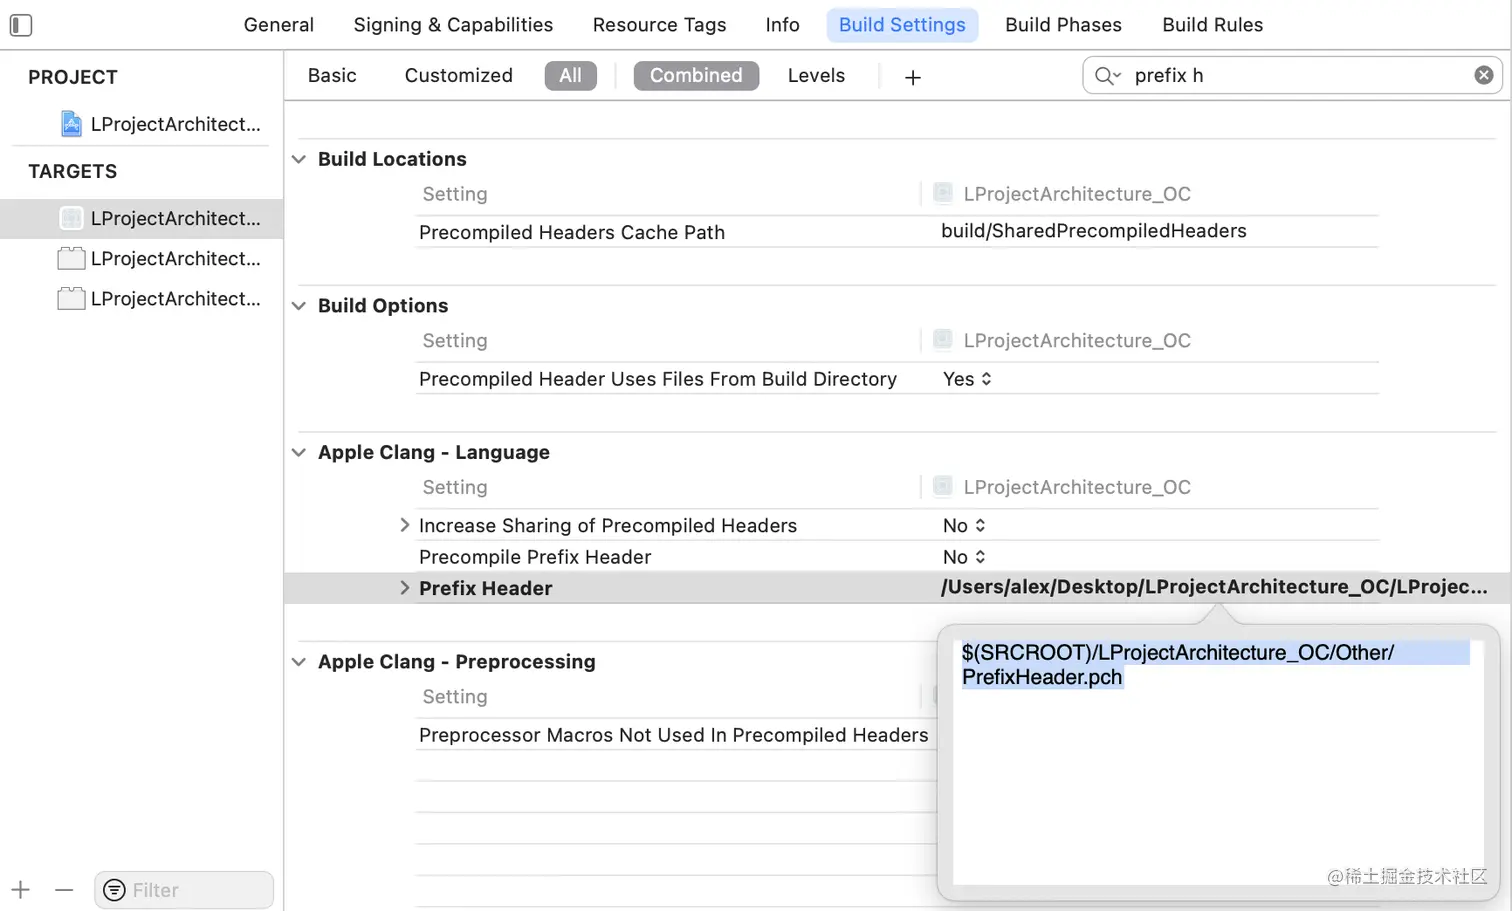Click the Prefix Header path value
1512x911 pixels.
(x=1213, y=587)
